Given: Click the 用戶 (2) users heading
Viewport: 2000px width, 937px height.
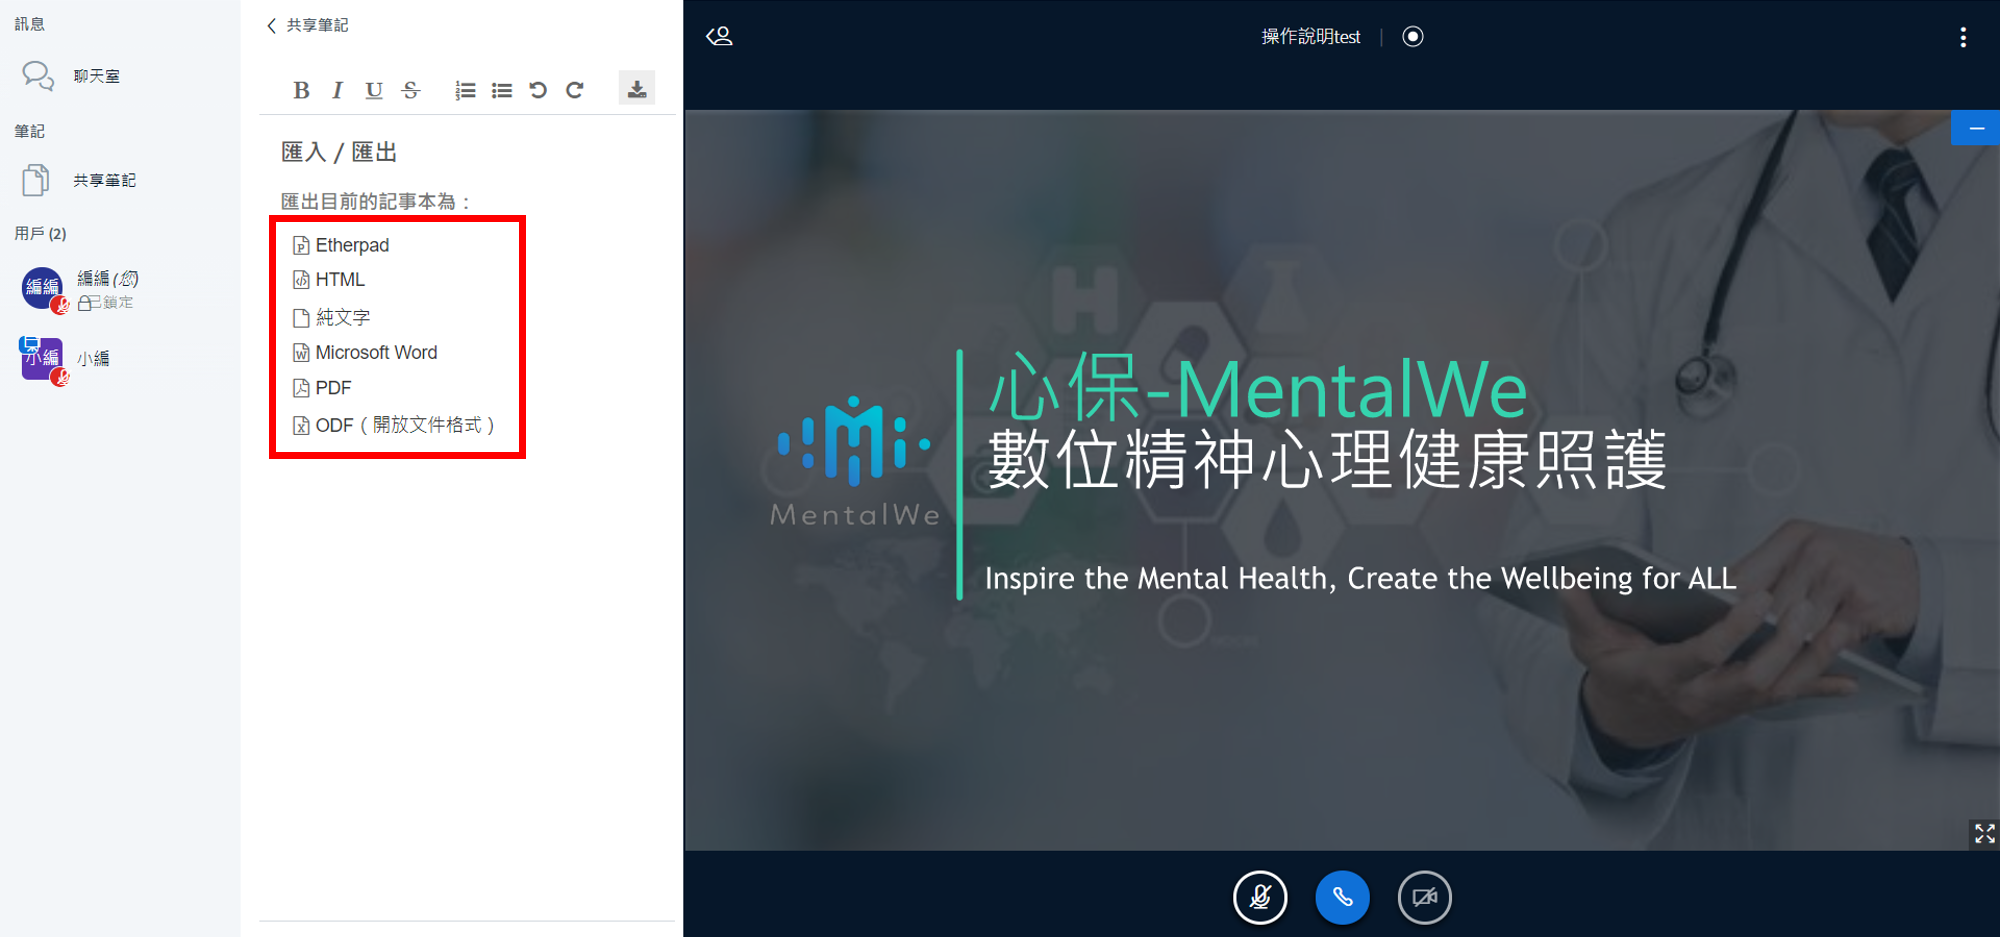Looking at the screenshot, I should pos(41,233).
